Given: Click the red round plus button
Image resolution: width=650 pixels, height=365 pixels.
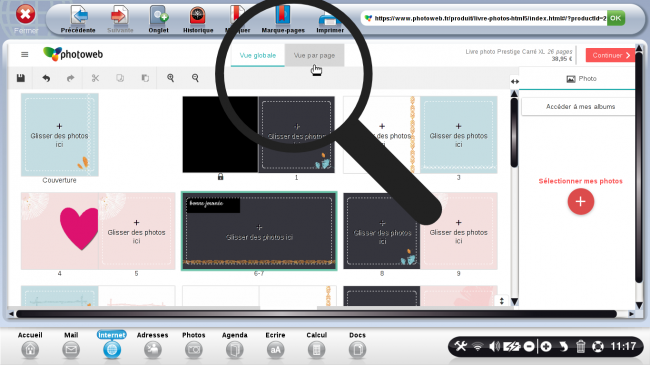Looking at the screenshot, I should [x=580, y=202].
